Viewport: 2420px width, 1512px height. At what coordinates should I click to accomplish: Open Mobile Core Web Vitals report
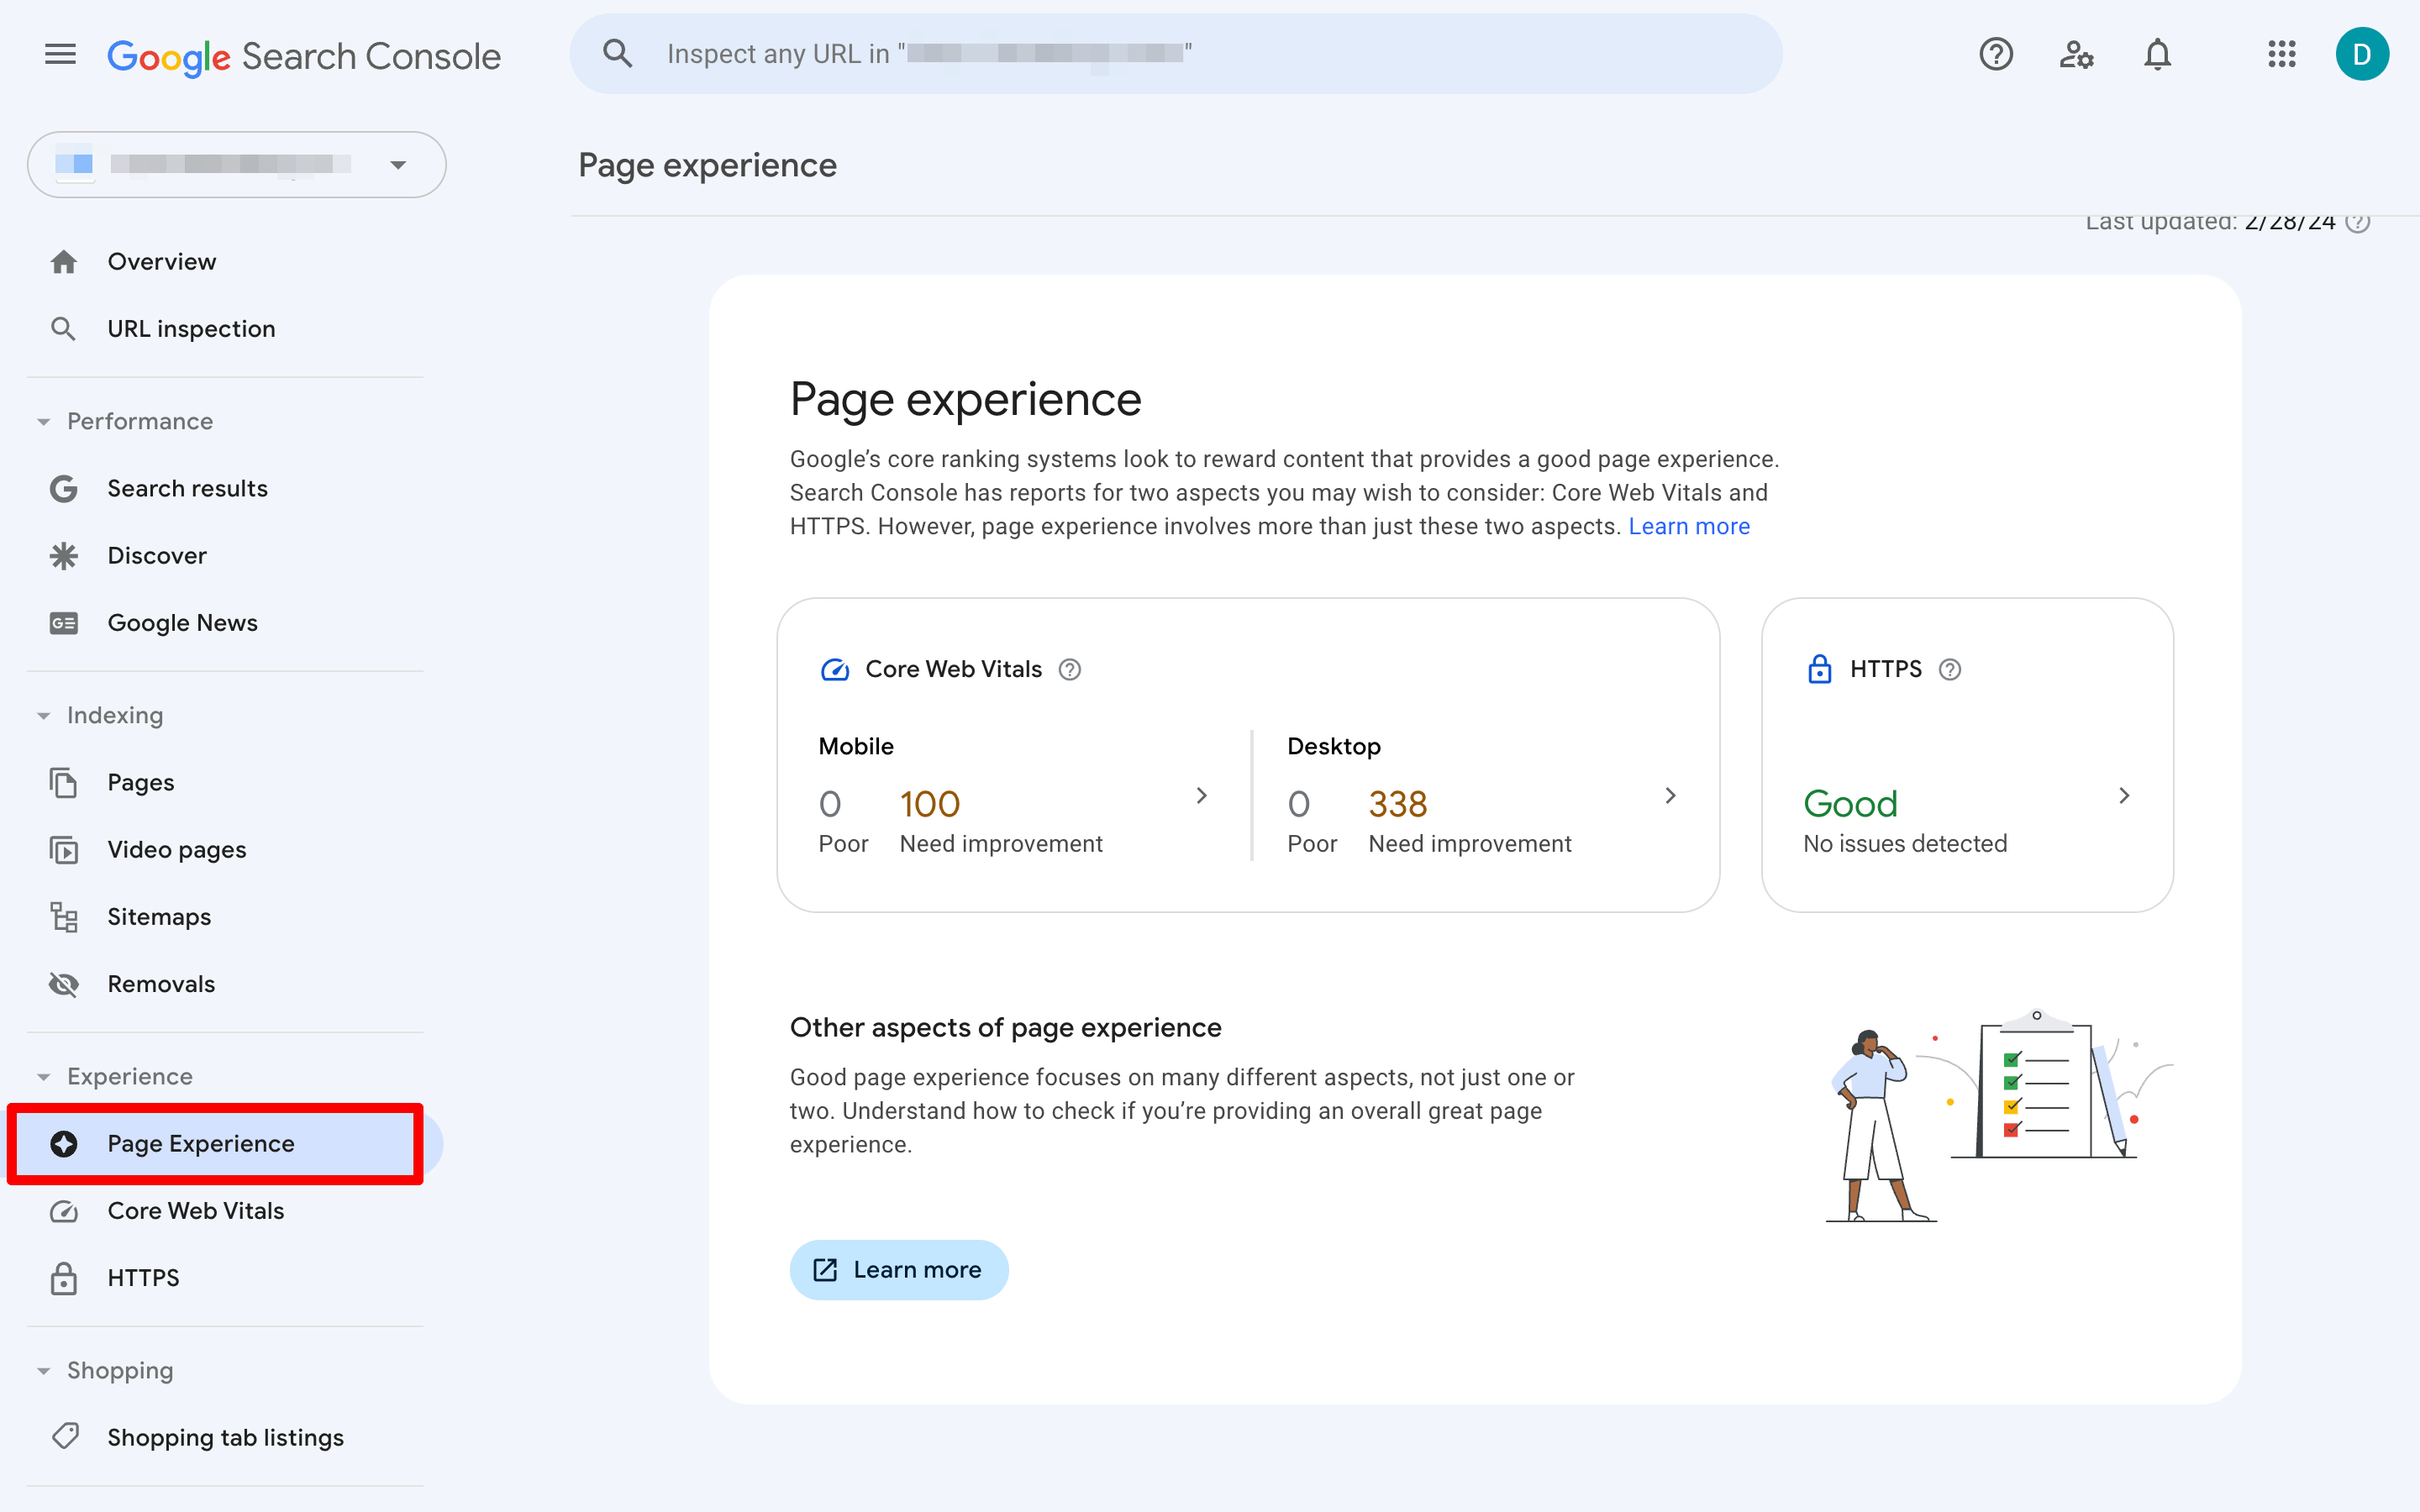click(x=1202, y=796)
